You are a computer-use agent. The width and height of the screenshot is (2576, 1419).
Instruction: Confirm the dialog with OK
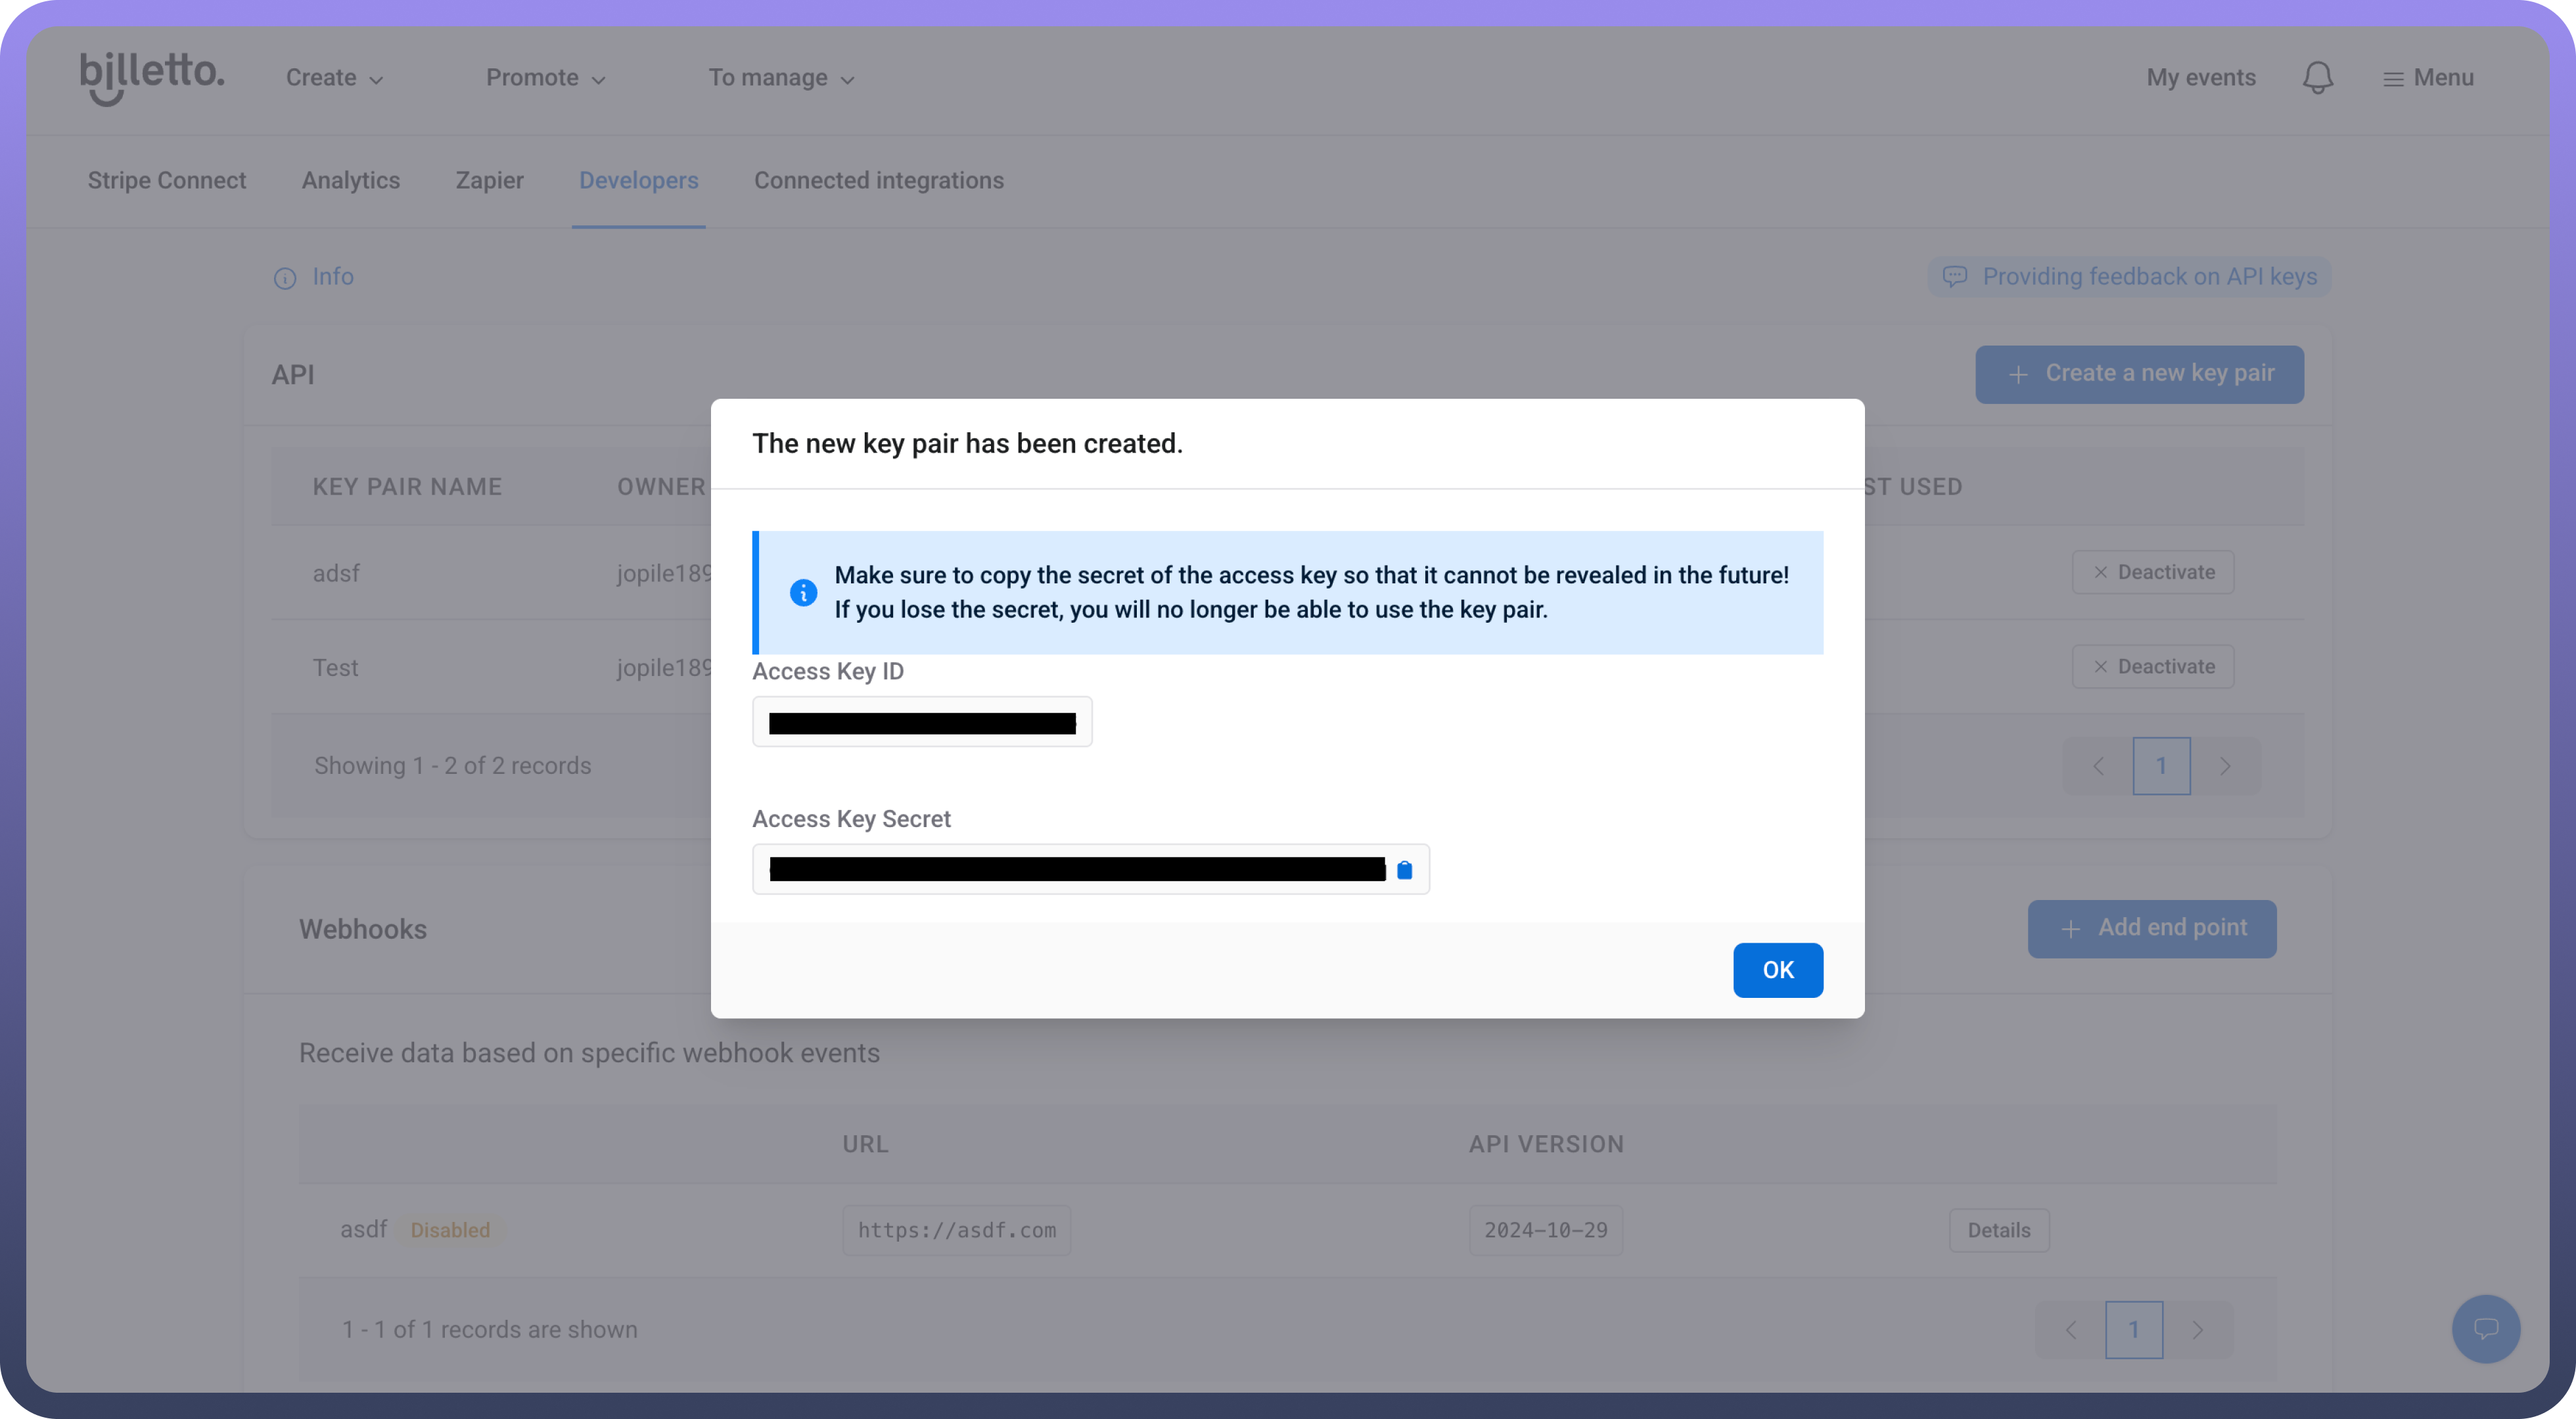(1777, 970)
